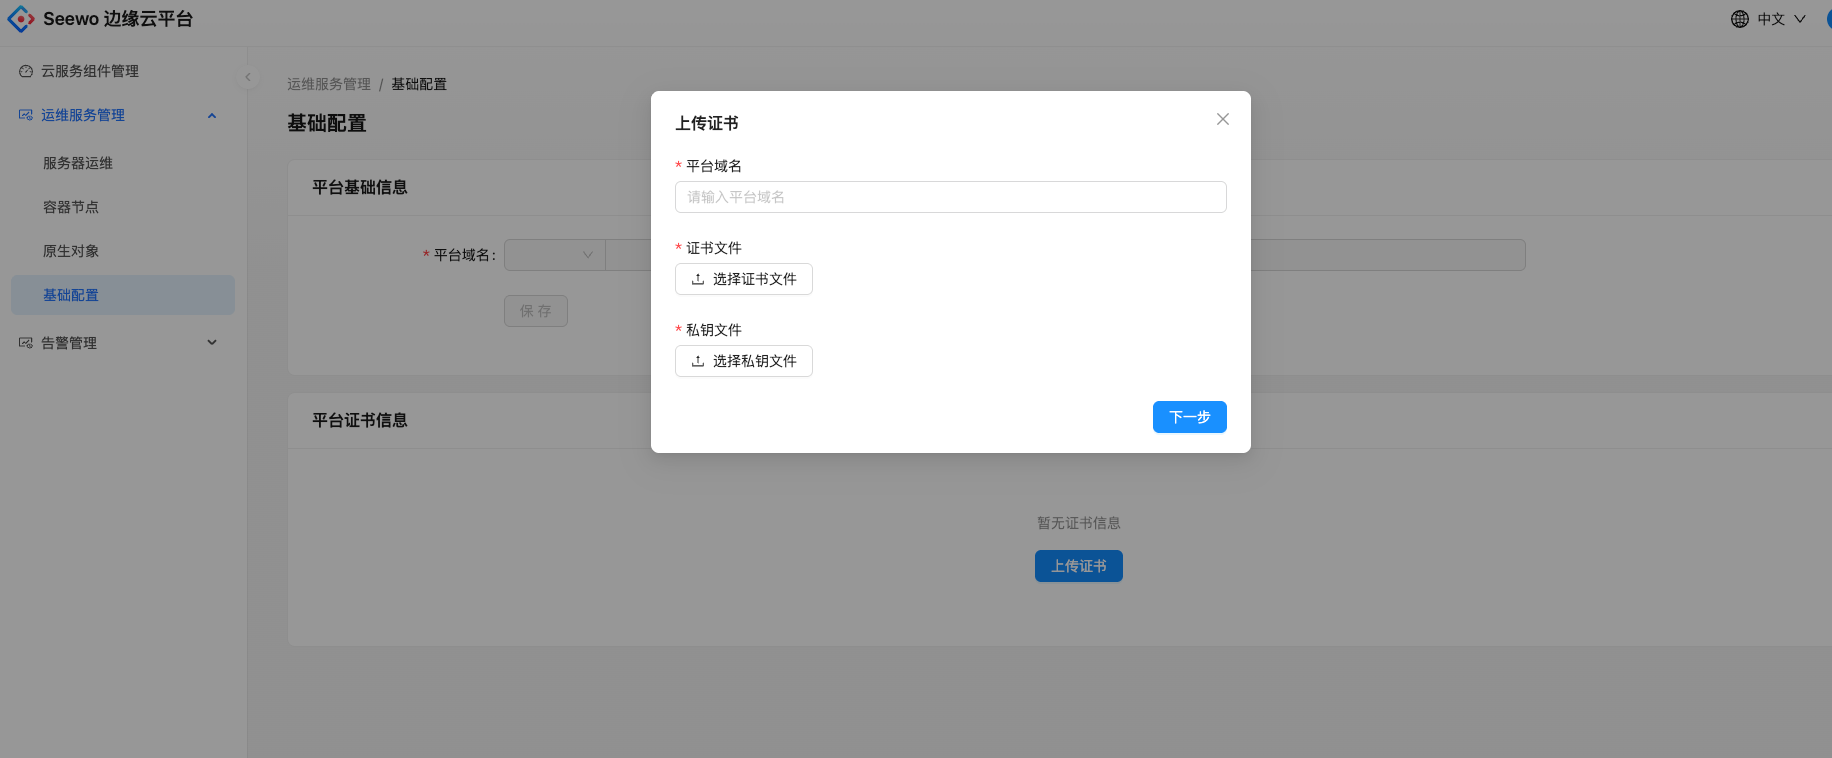Collapse the sidebar with arrow handle

click(x=248, y=77)
